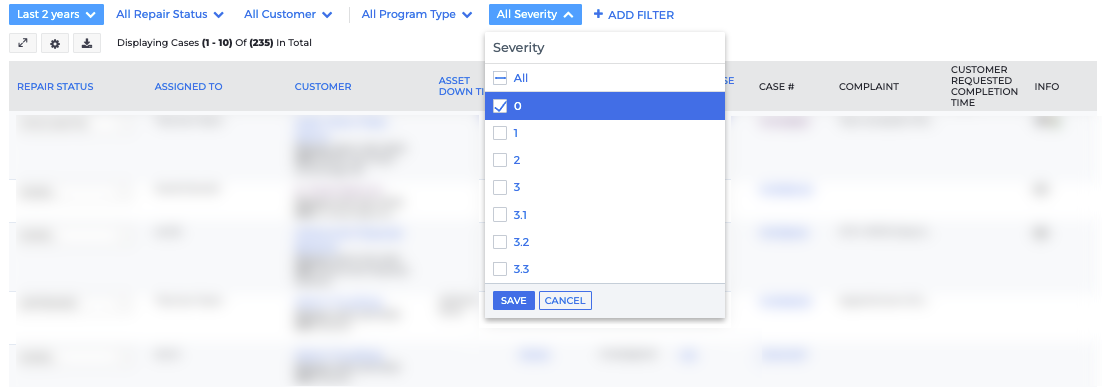
Task: Toggle the All severity checkbox
Action: (x=500, y=78)
